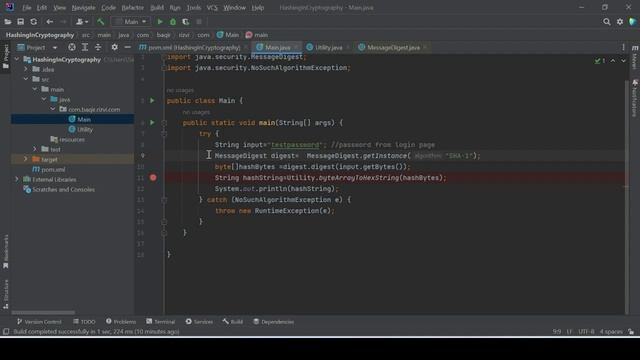Click Select Opened File target icon
The height and width of the screenshot is (360, 640).
[72, 47]
